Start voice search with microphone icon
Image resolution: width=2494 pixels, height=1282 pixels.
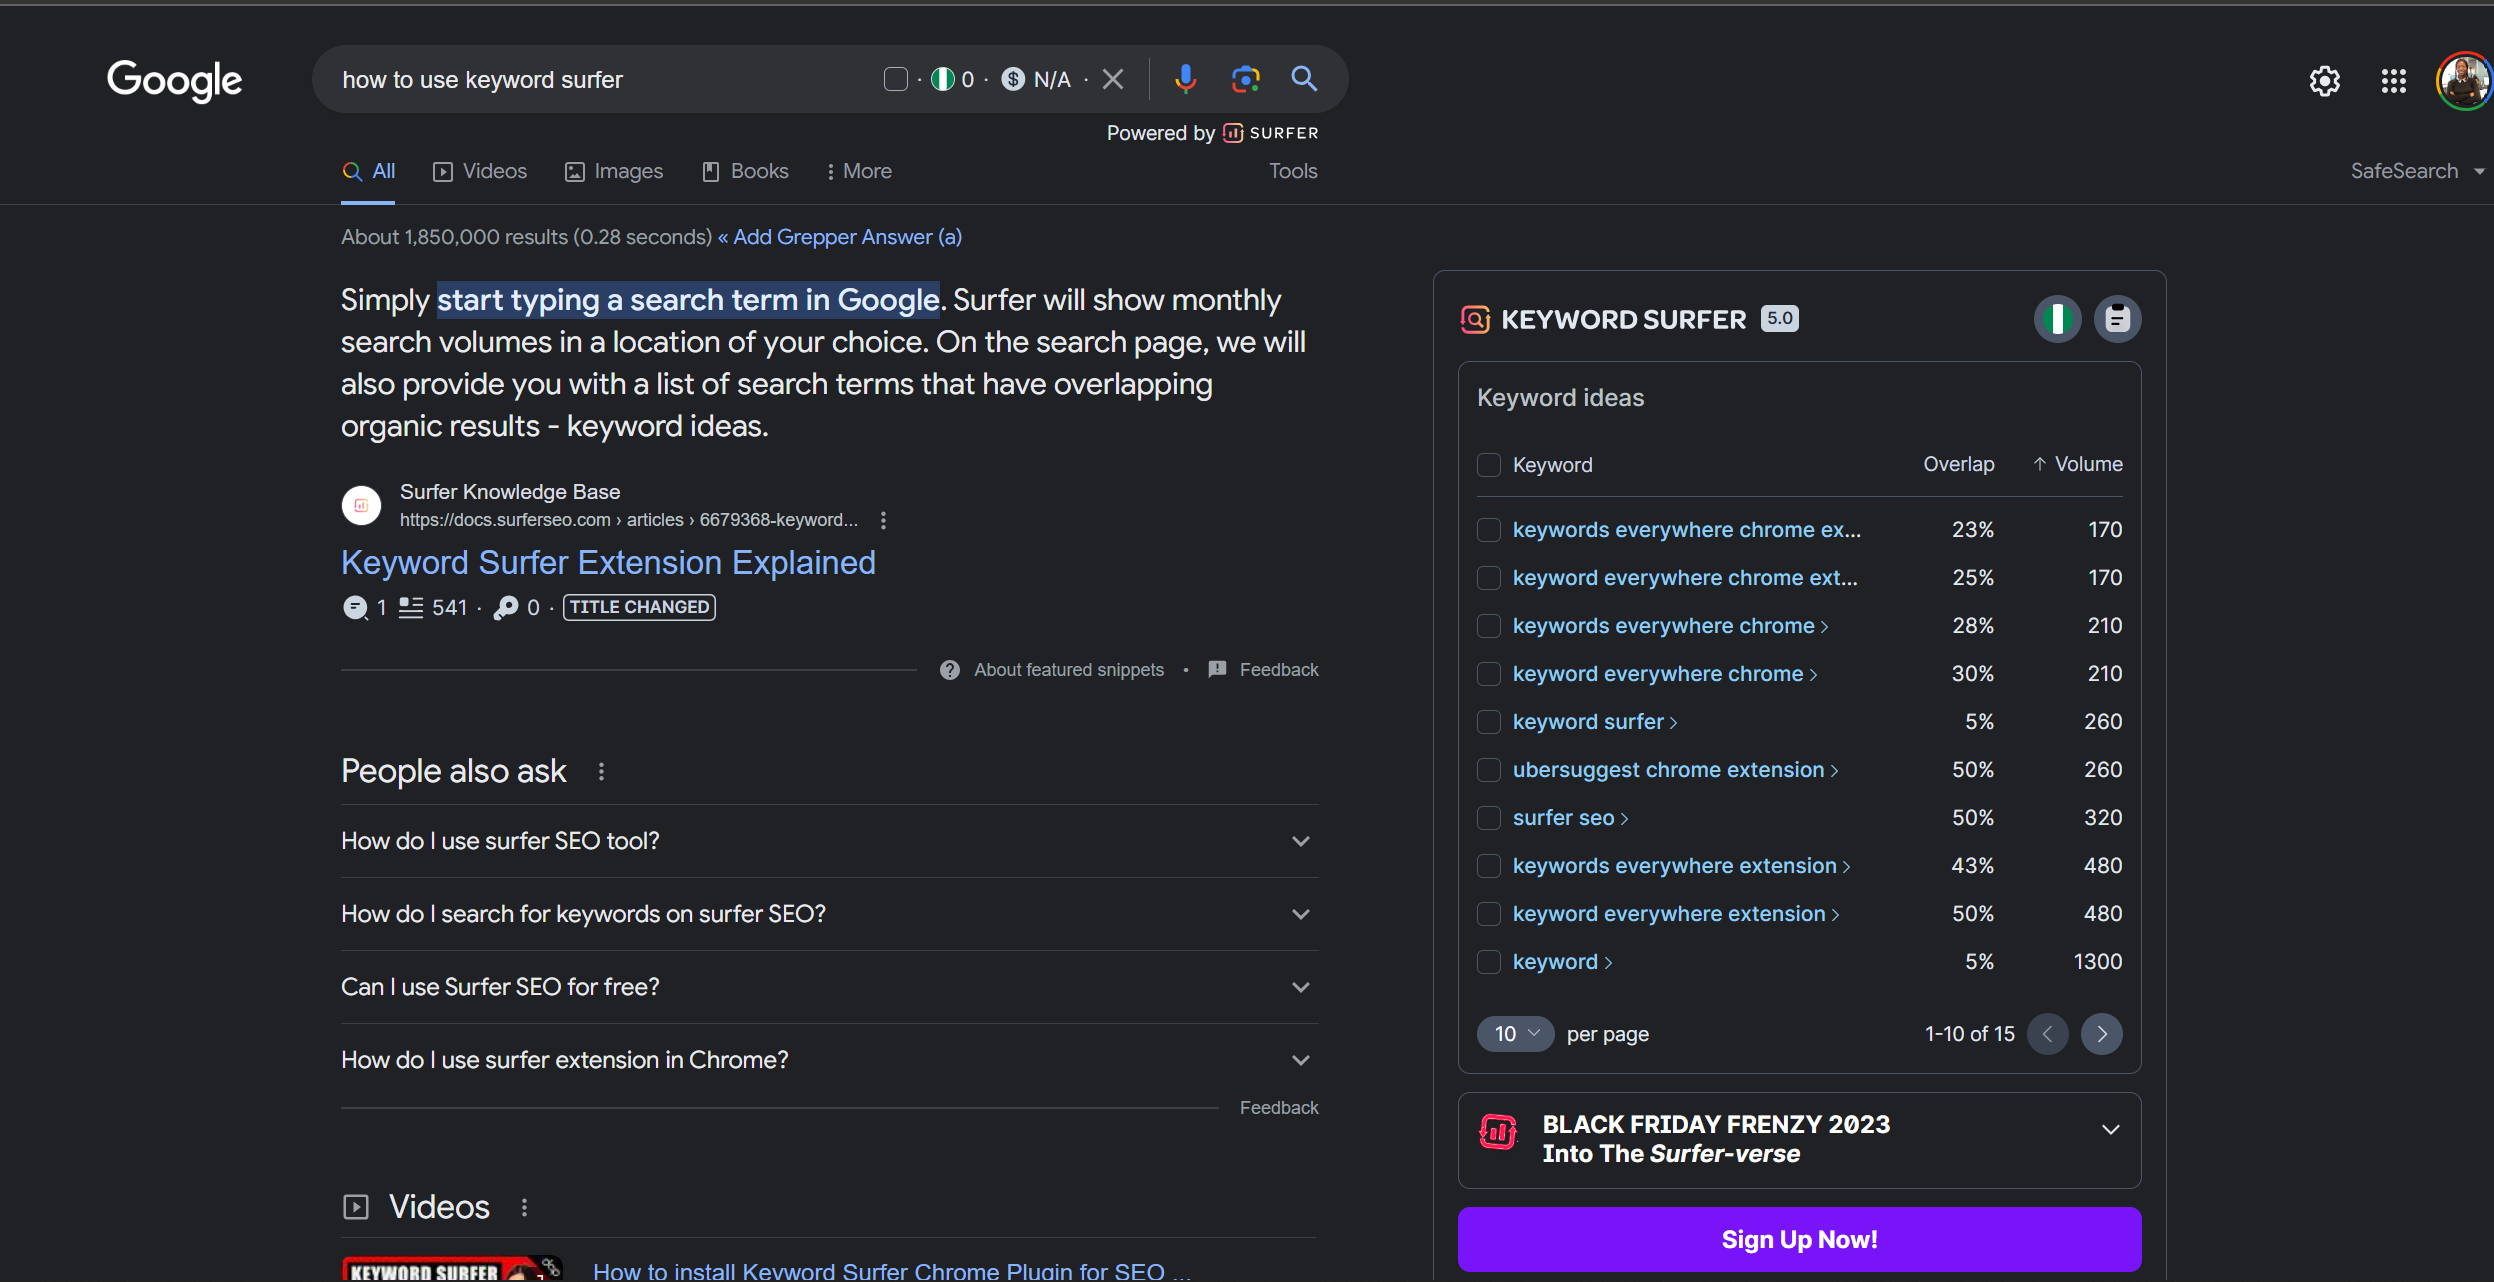pos(1185,79)
